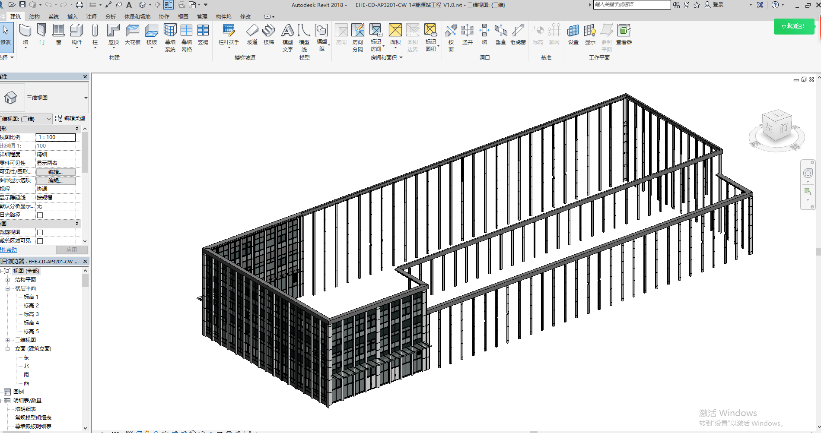Select the Ceiling tool icon
821x433 pixels.
point(132,34)
